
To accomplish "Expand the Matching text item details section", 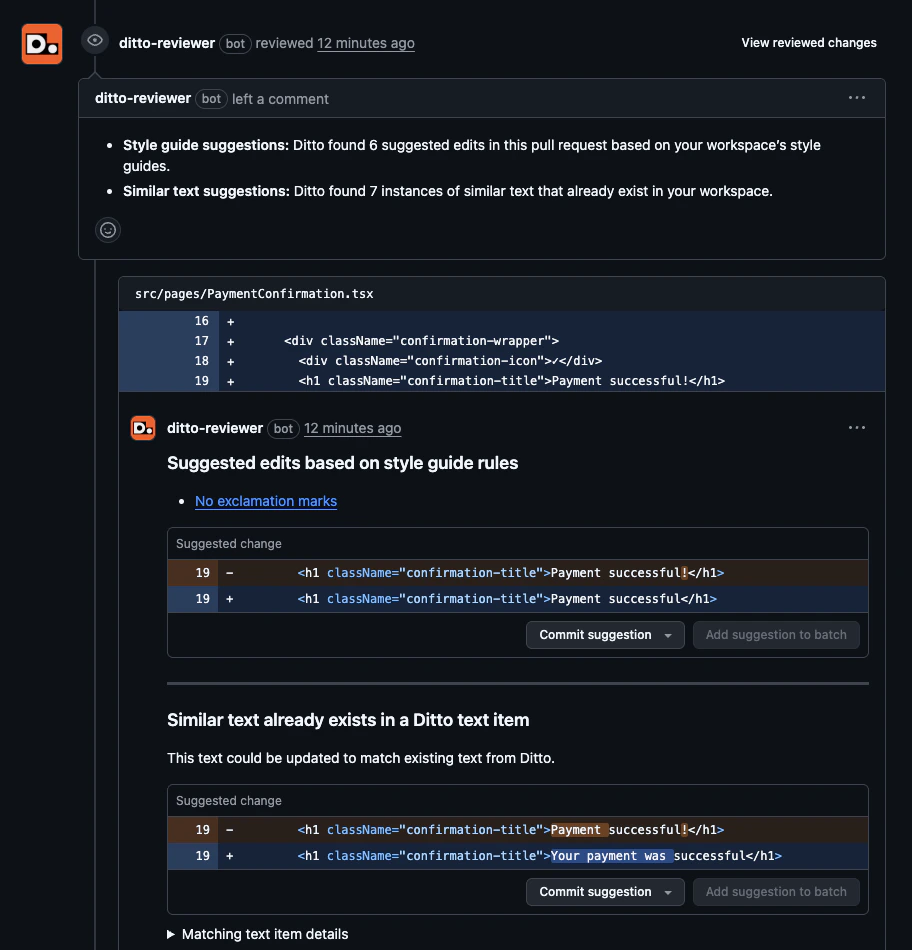I will pyautogui.click(x=264, y=934).
